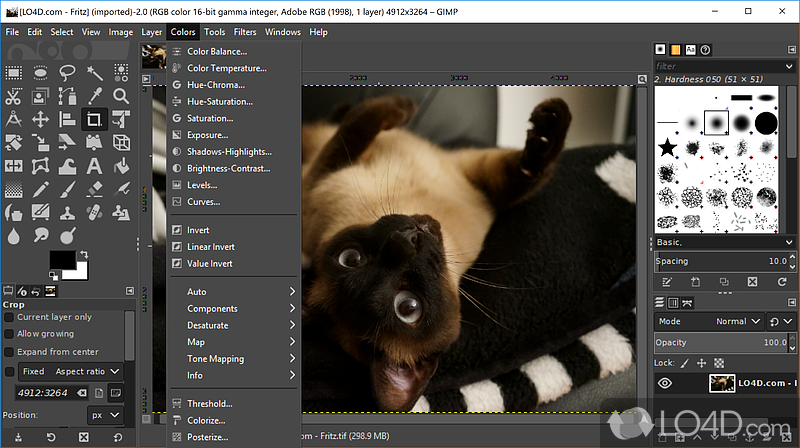Open the brush filter dropdown arrow
The image size is (800, 448).
click(x=789, y=66)
